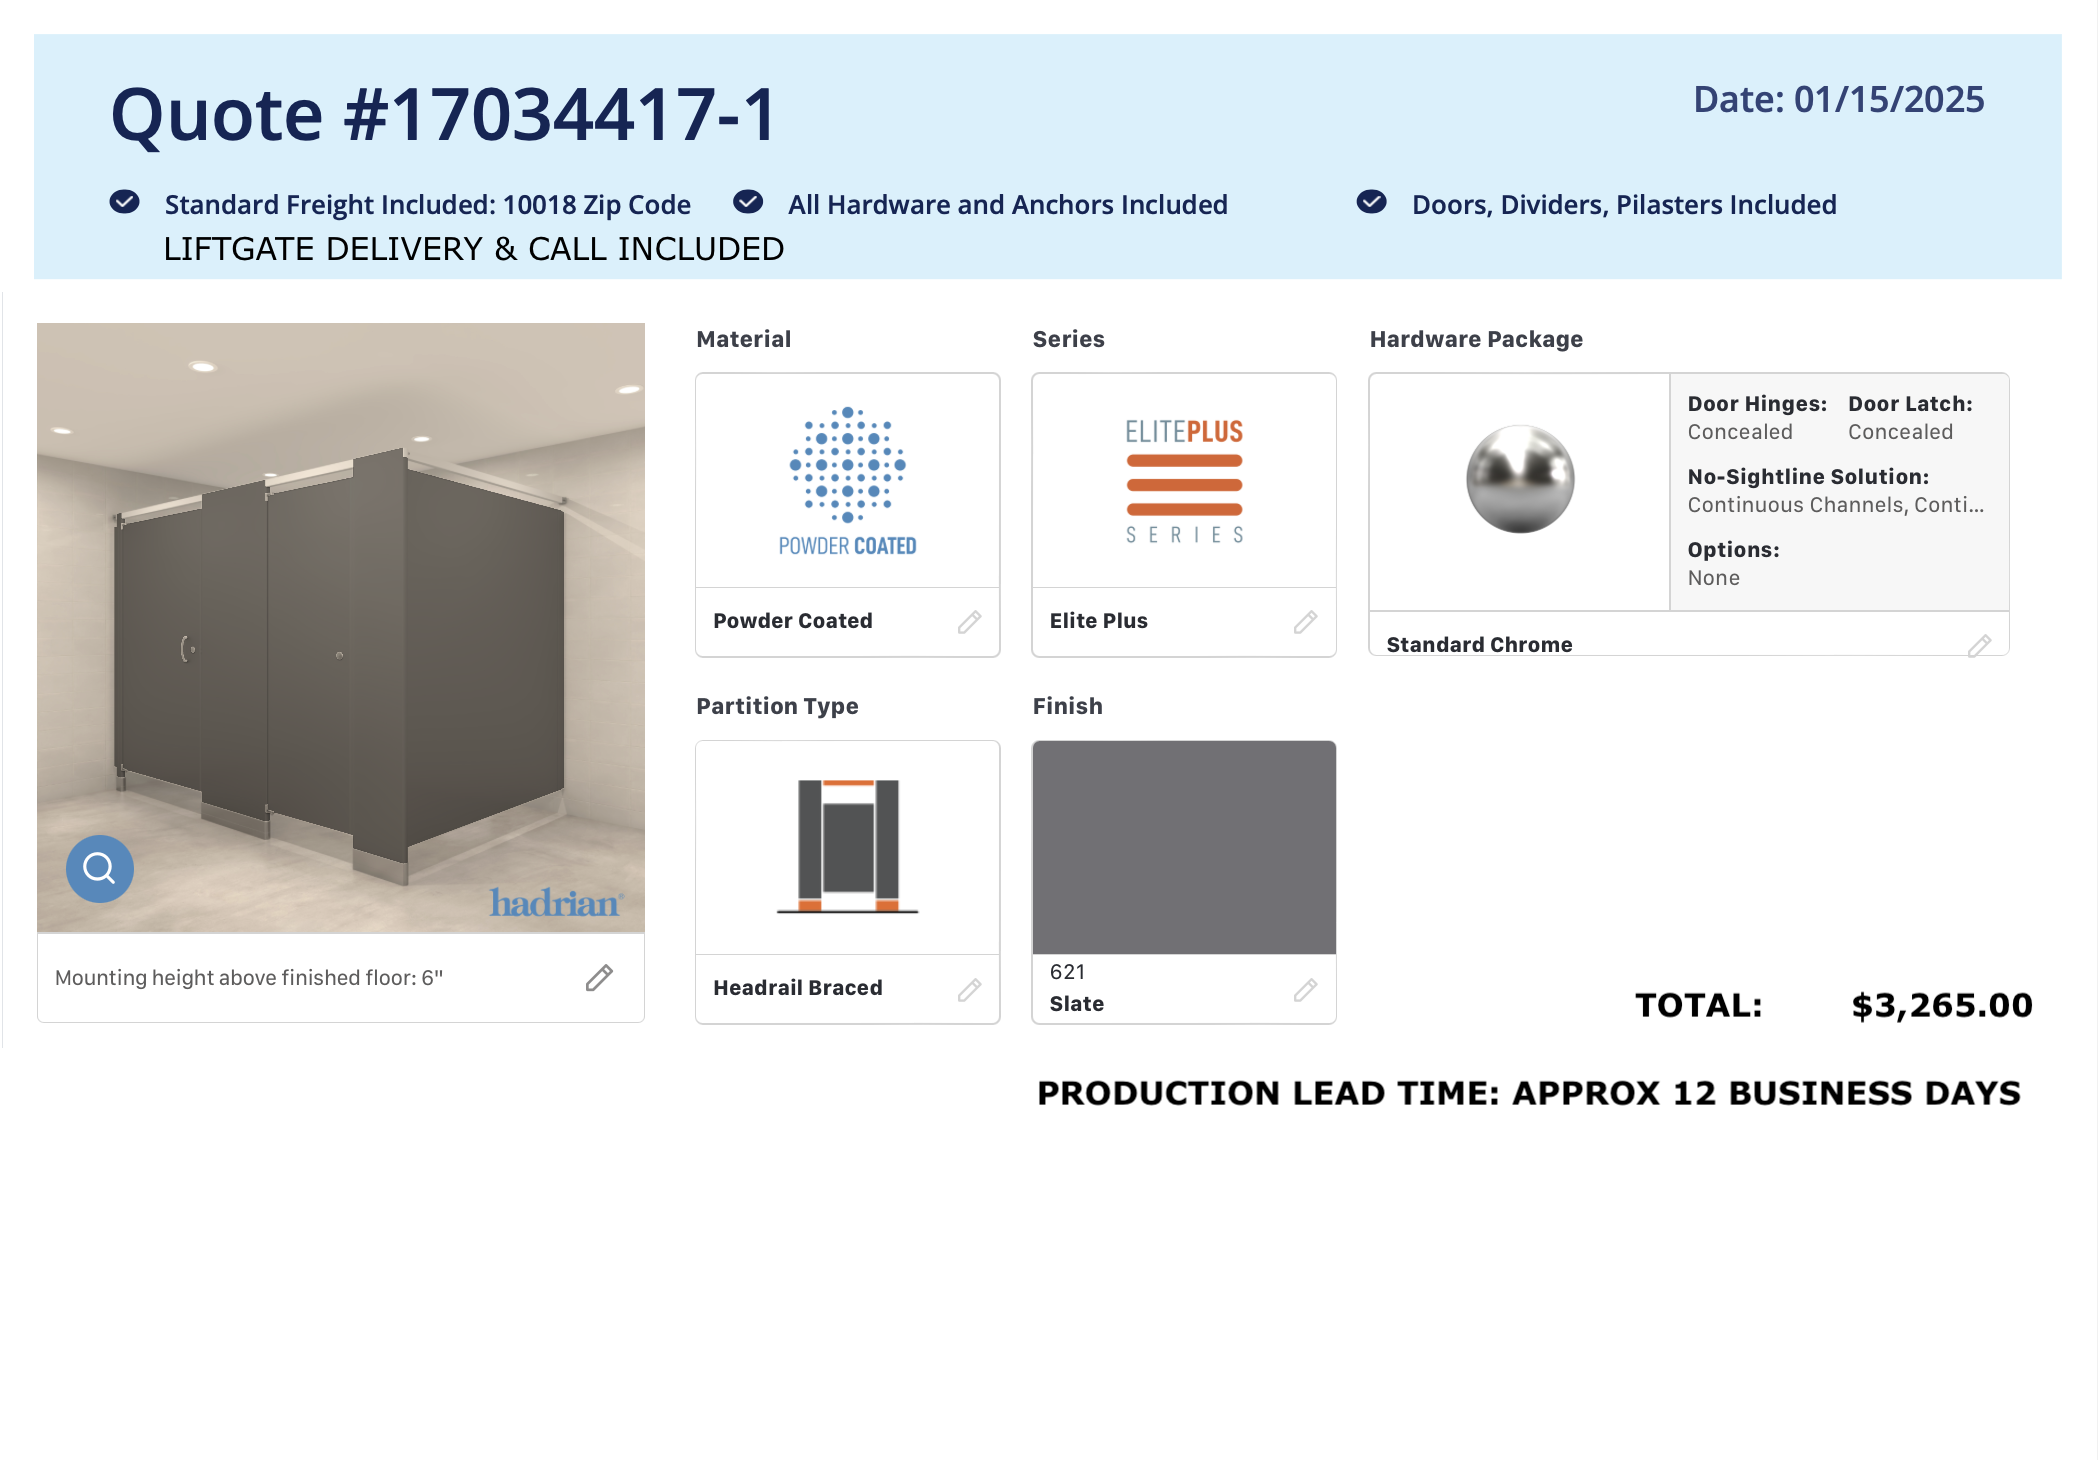The image size is (2098, 1460).
Task: Click 'All Hardware and Anchors Included' text
Action: pos(1008,205)
